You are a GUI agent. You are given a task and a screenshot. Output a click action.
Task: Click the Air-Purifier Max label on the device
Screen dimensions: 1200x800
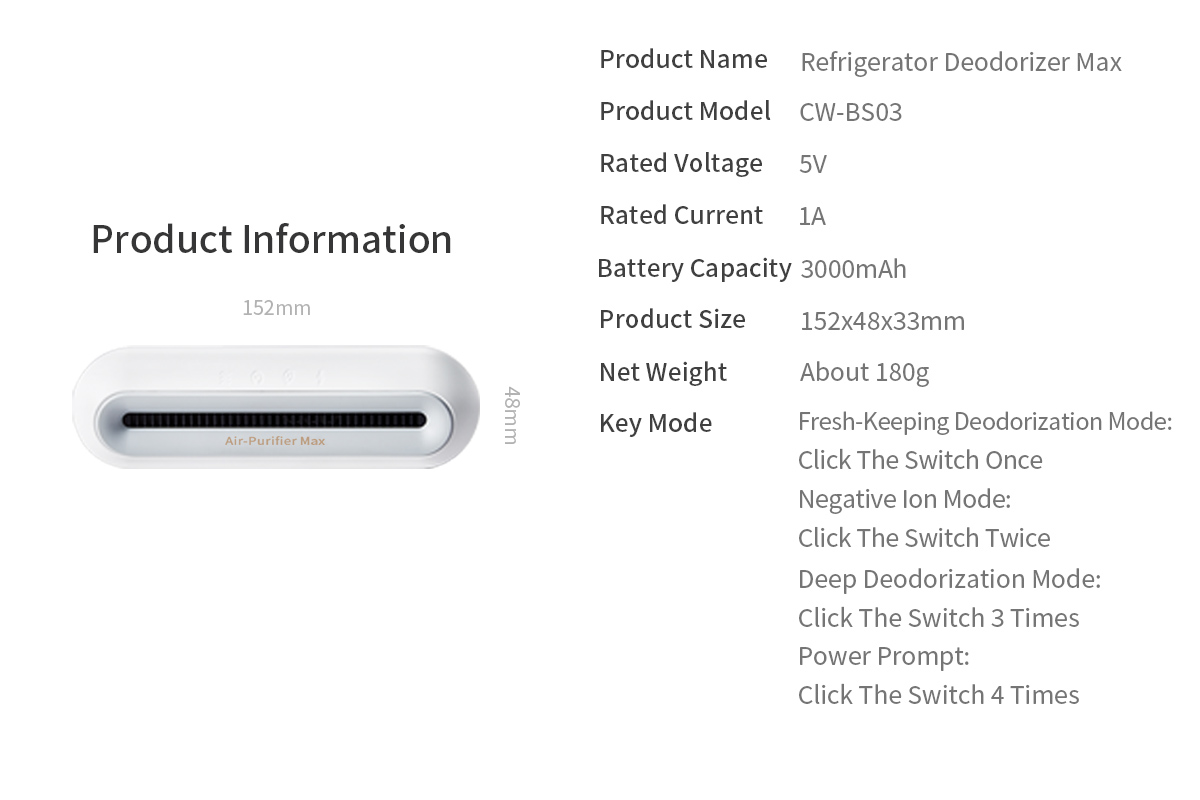pos(275,441)
